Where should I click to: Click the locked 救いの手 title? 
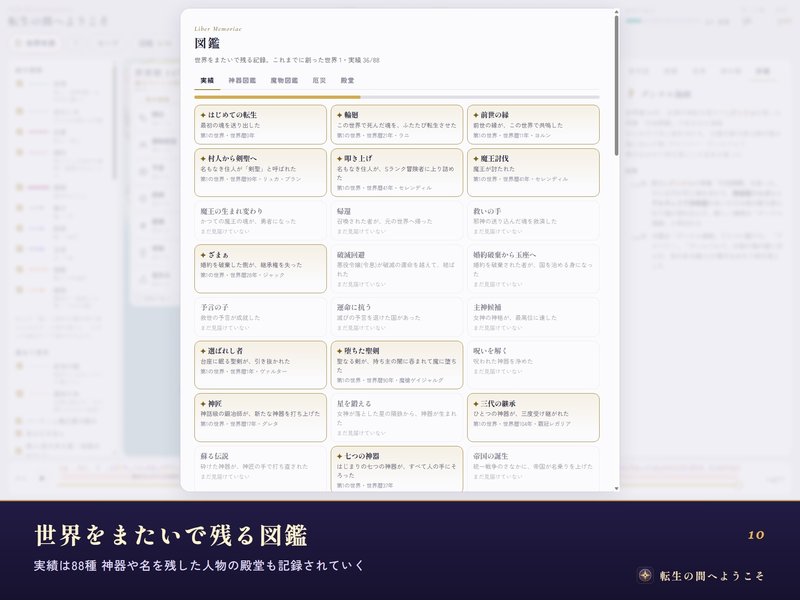[x=487, y=211]
